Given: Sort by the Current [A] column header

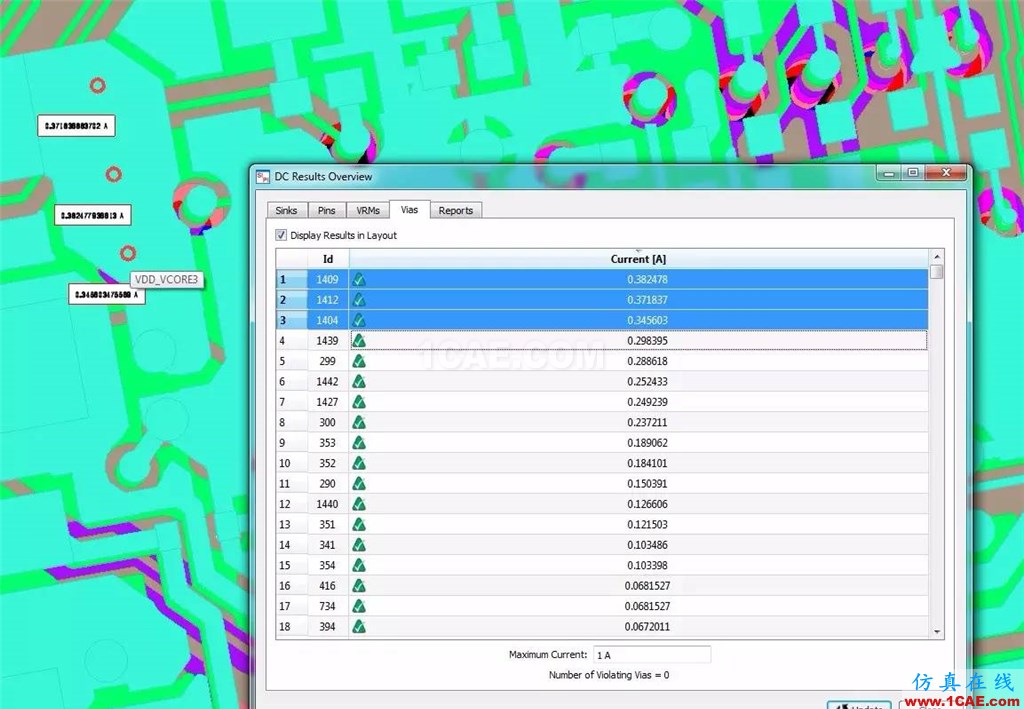Looking at the screenshot, I should point(638,259).
